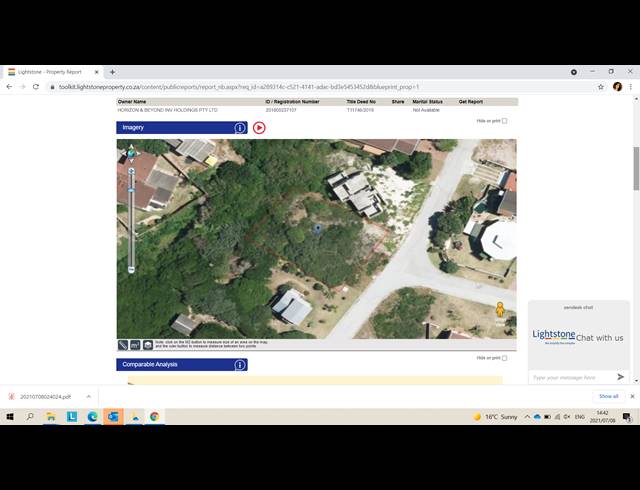Click the 16°C Sunny weather widget

coord(495,417)
